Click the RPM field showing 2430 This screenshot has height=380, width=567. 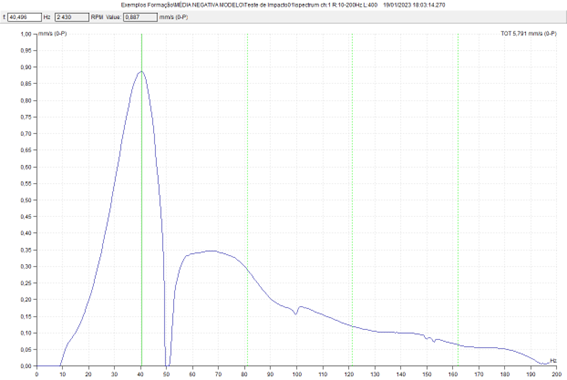coord(72,17)
